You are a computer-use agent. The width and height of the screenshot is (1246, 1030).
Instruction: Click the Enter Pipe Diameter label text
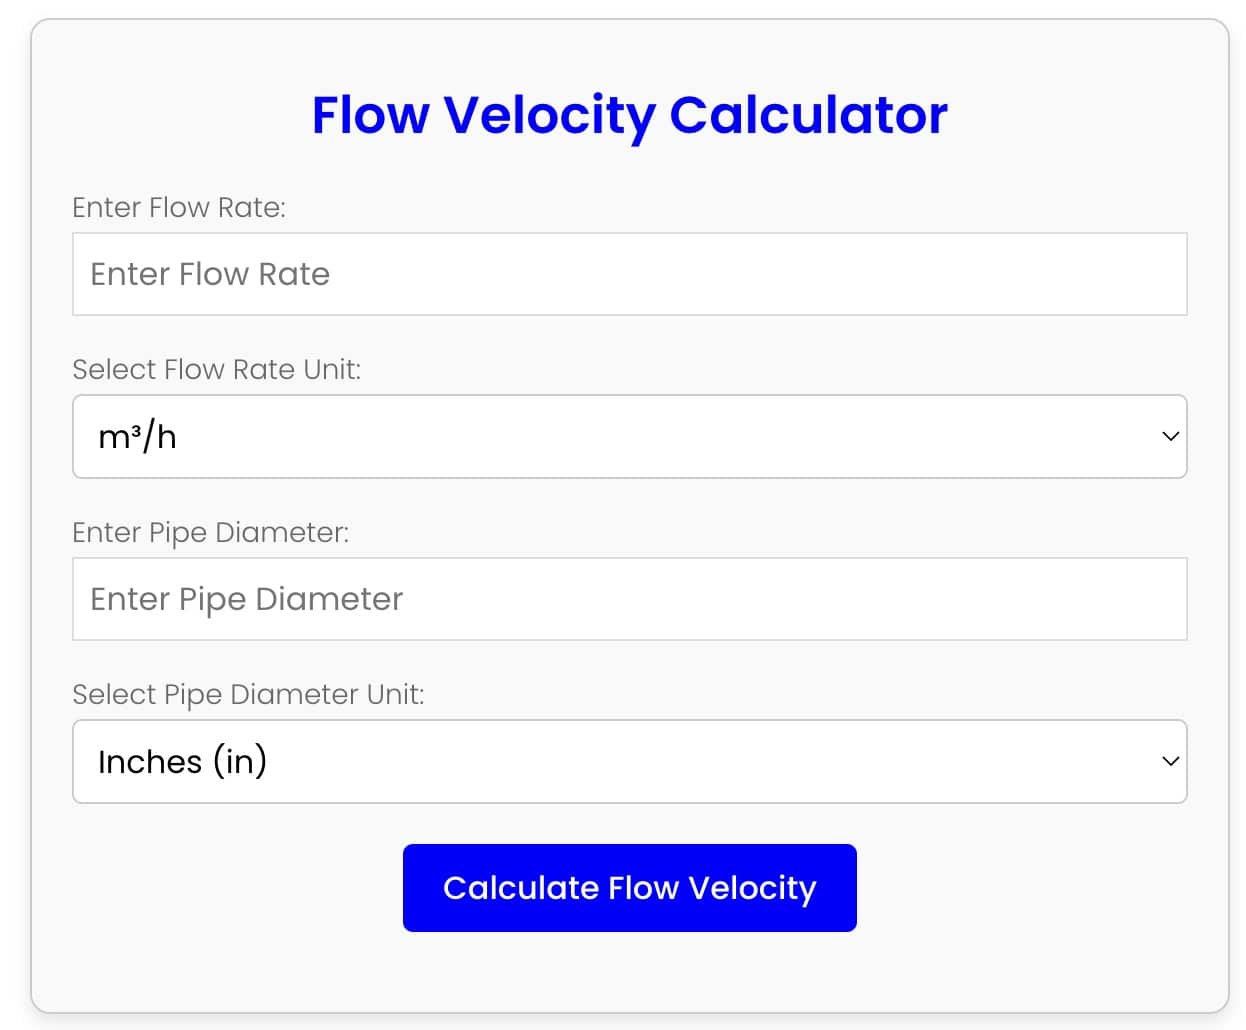pyautogui.click(x=211, y=532)
